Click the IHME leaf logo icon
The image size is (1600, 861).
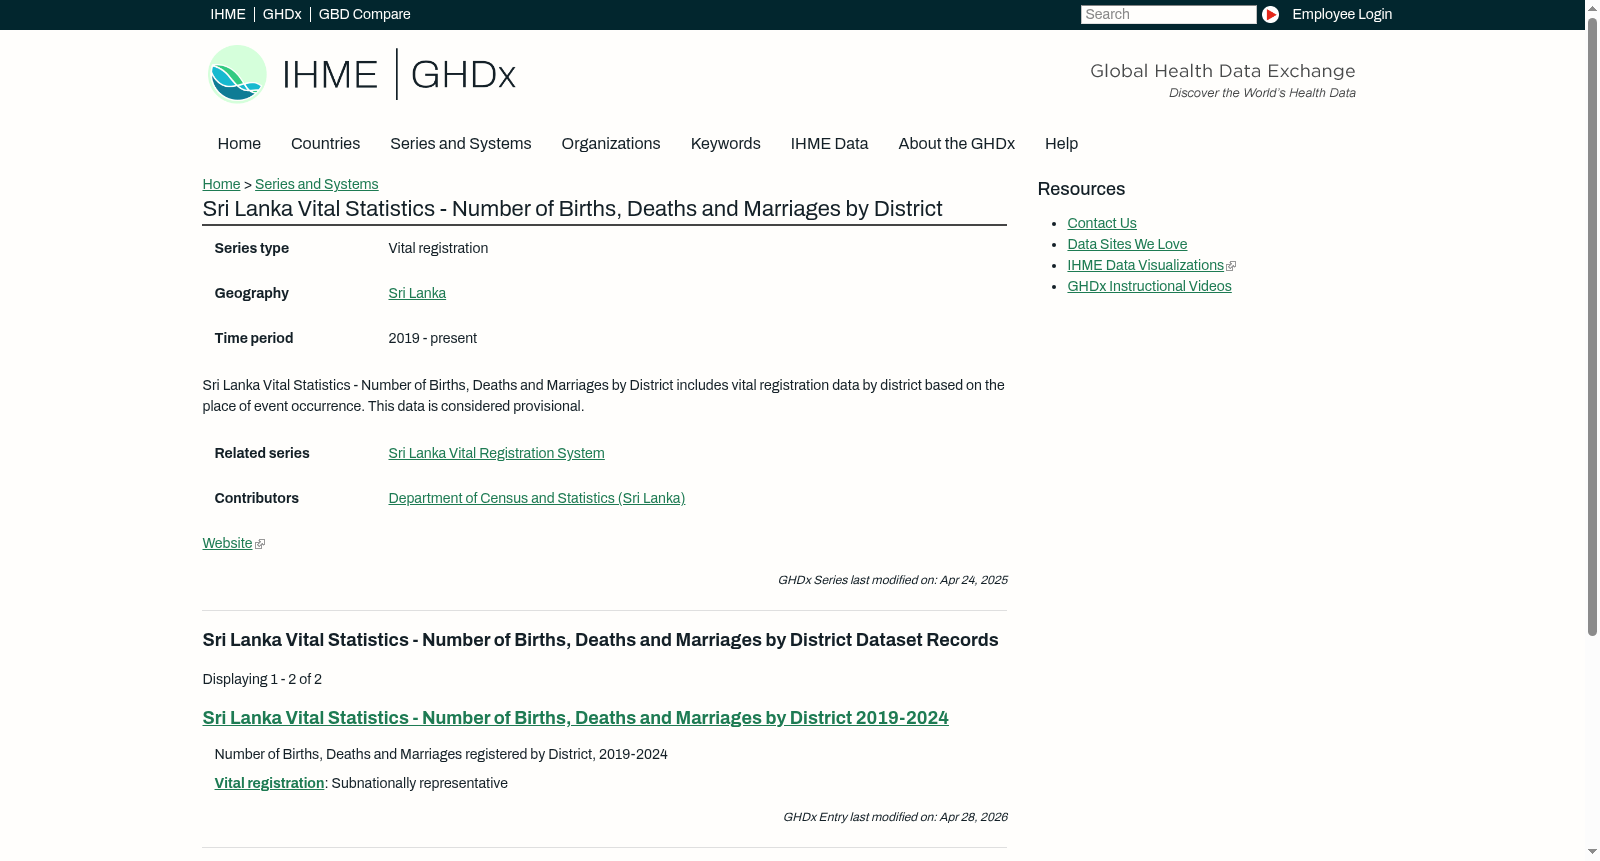[x=237, y=74]
